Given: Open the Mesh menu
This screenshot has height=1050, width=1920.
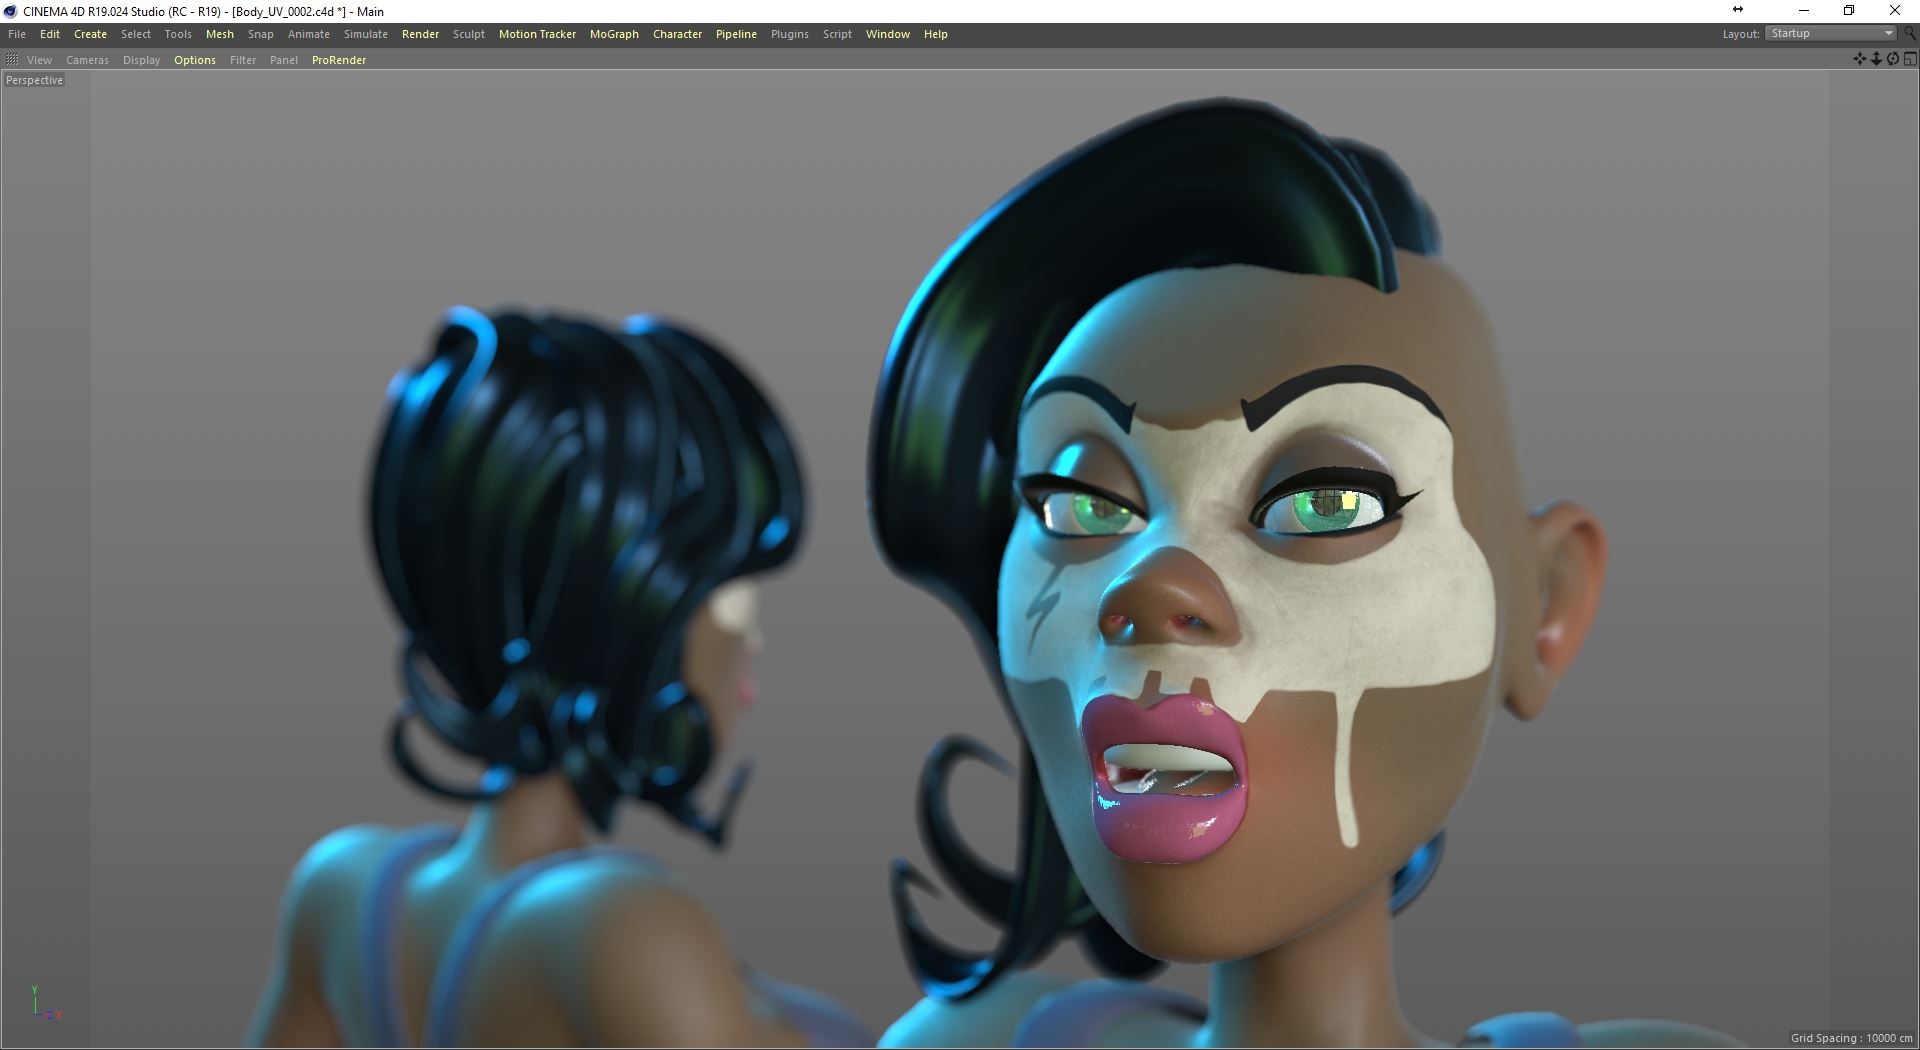Looking at the screenshot, I should point(220,34).
